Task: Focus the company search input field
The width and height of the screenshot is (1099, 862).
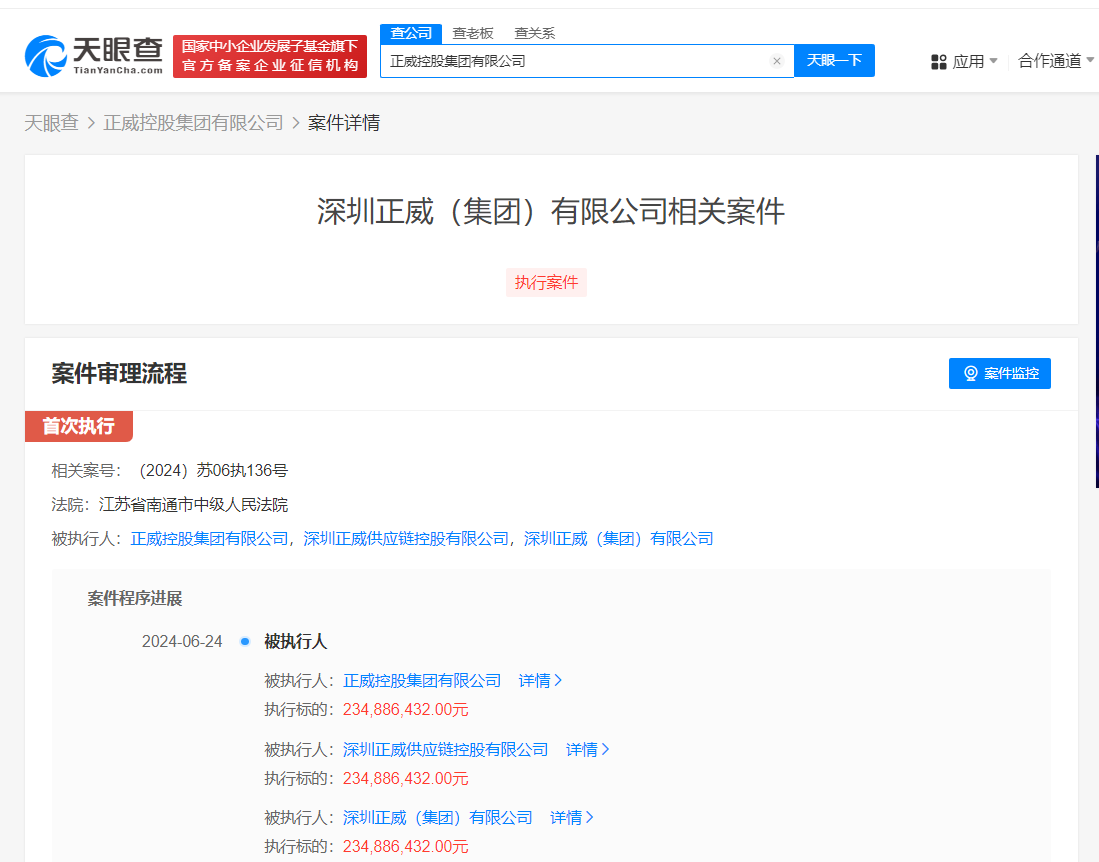Action: point(575,61)
